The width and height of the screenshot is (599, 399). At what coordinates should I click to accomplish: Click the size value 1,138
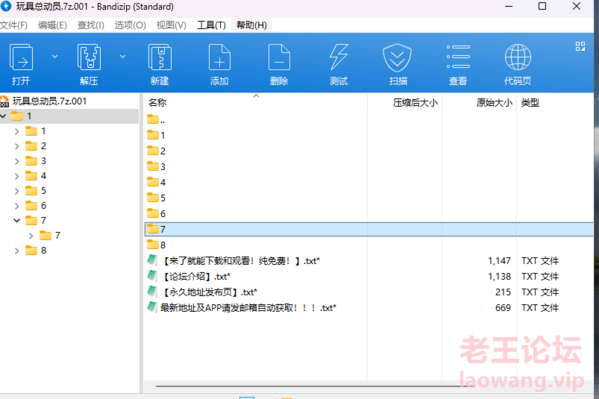[x=499, y=277]
